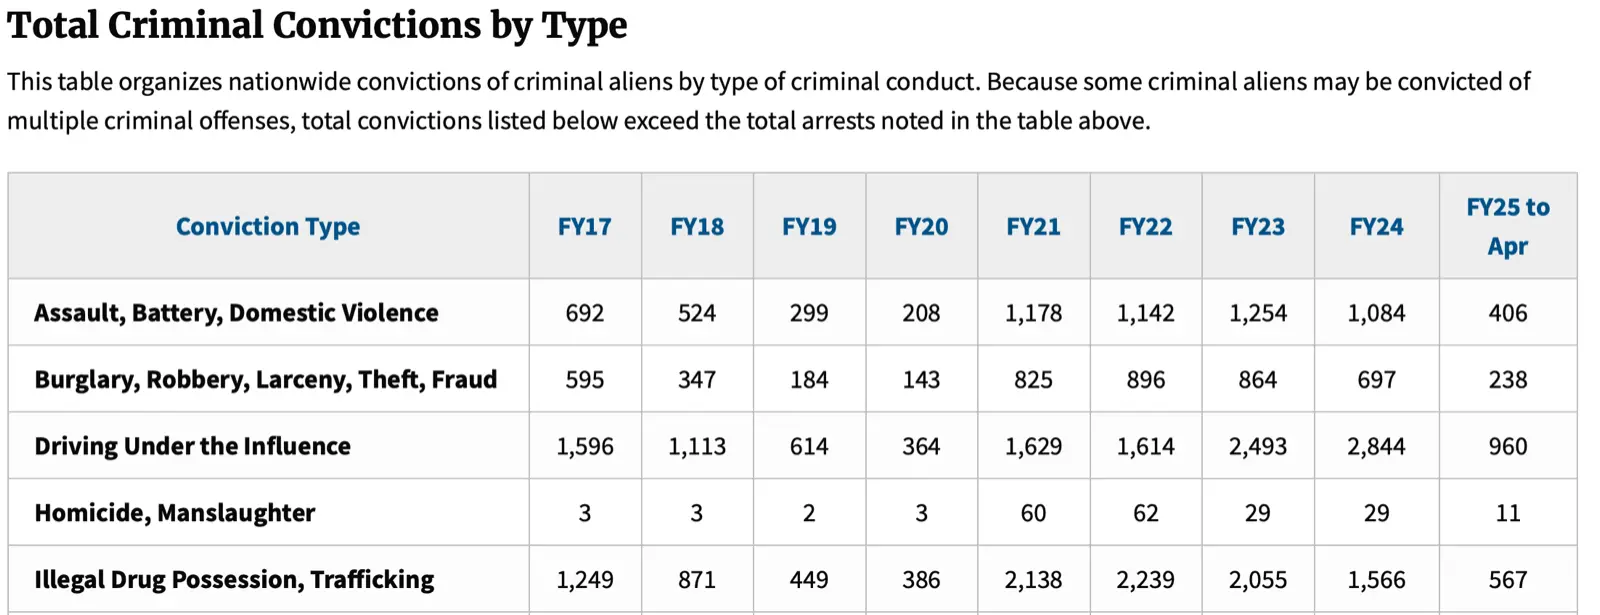
Task: Click the Burglary, Robbery, Larceny, Theft, Fraud label
Action: click(265, 380)
